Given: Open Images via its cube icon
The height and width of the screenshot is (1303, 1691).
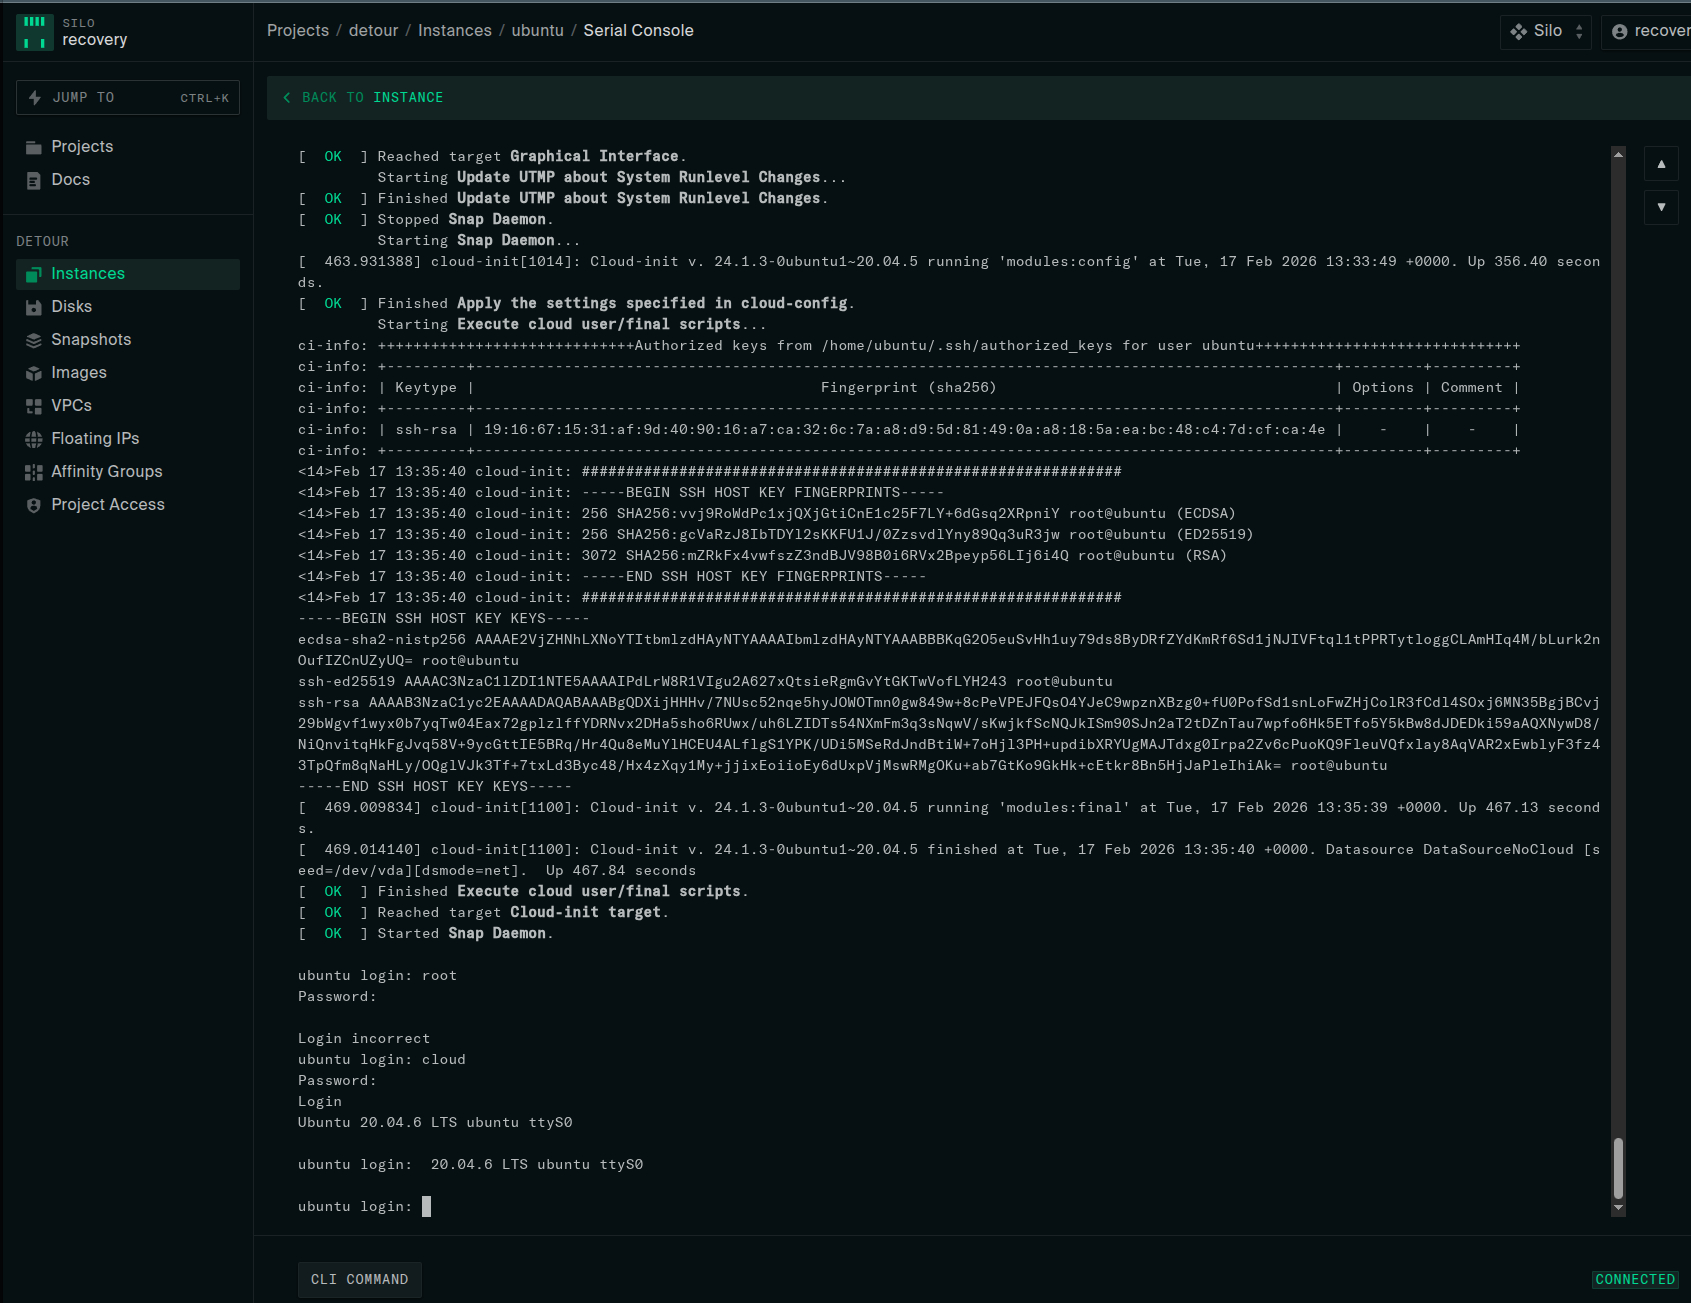Looking at the screenshot, I should pyautogui.click(x=34, y=373).
